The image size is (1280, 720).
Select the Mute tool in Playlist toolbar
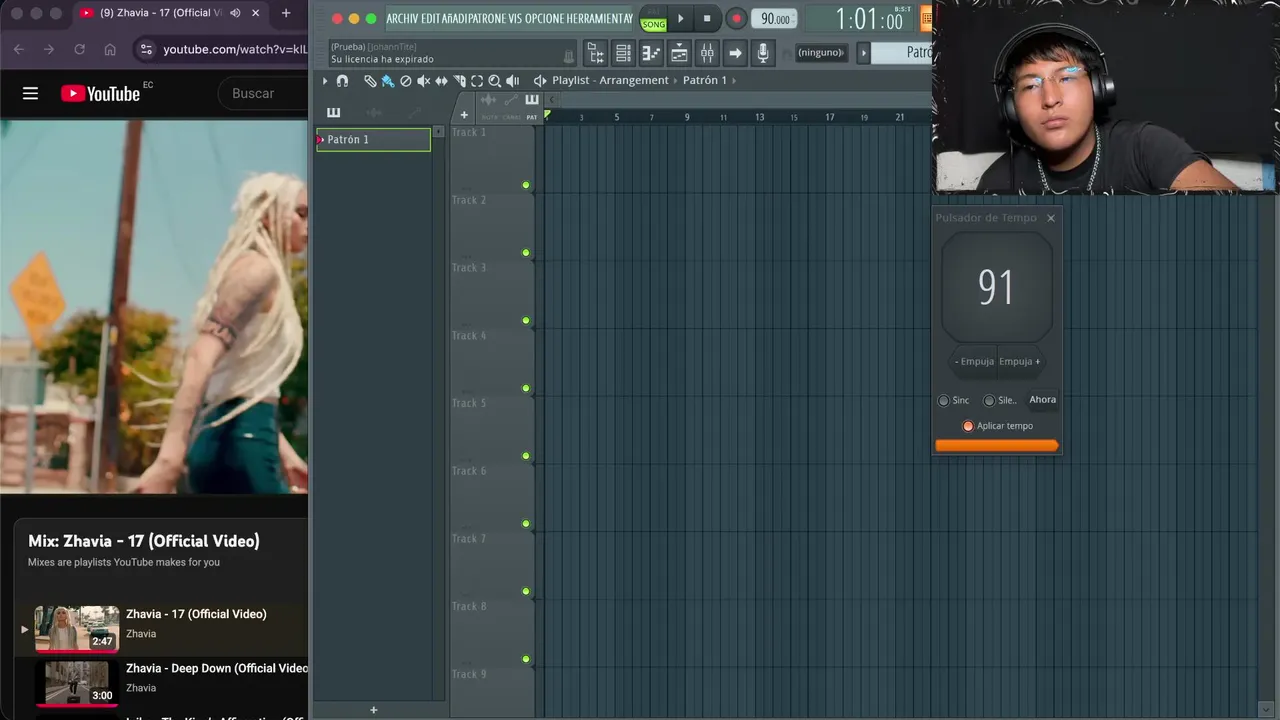pyautogui.click(x=423, y=81)
